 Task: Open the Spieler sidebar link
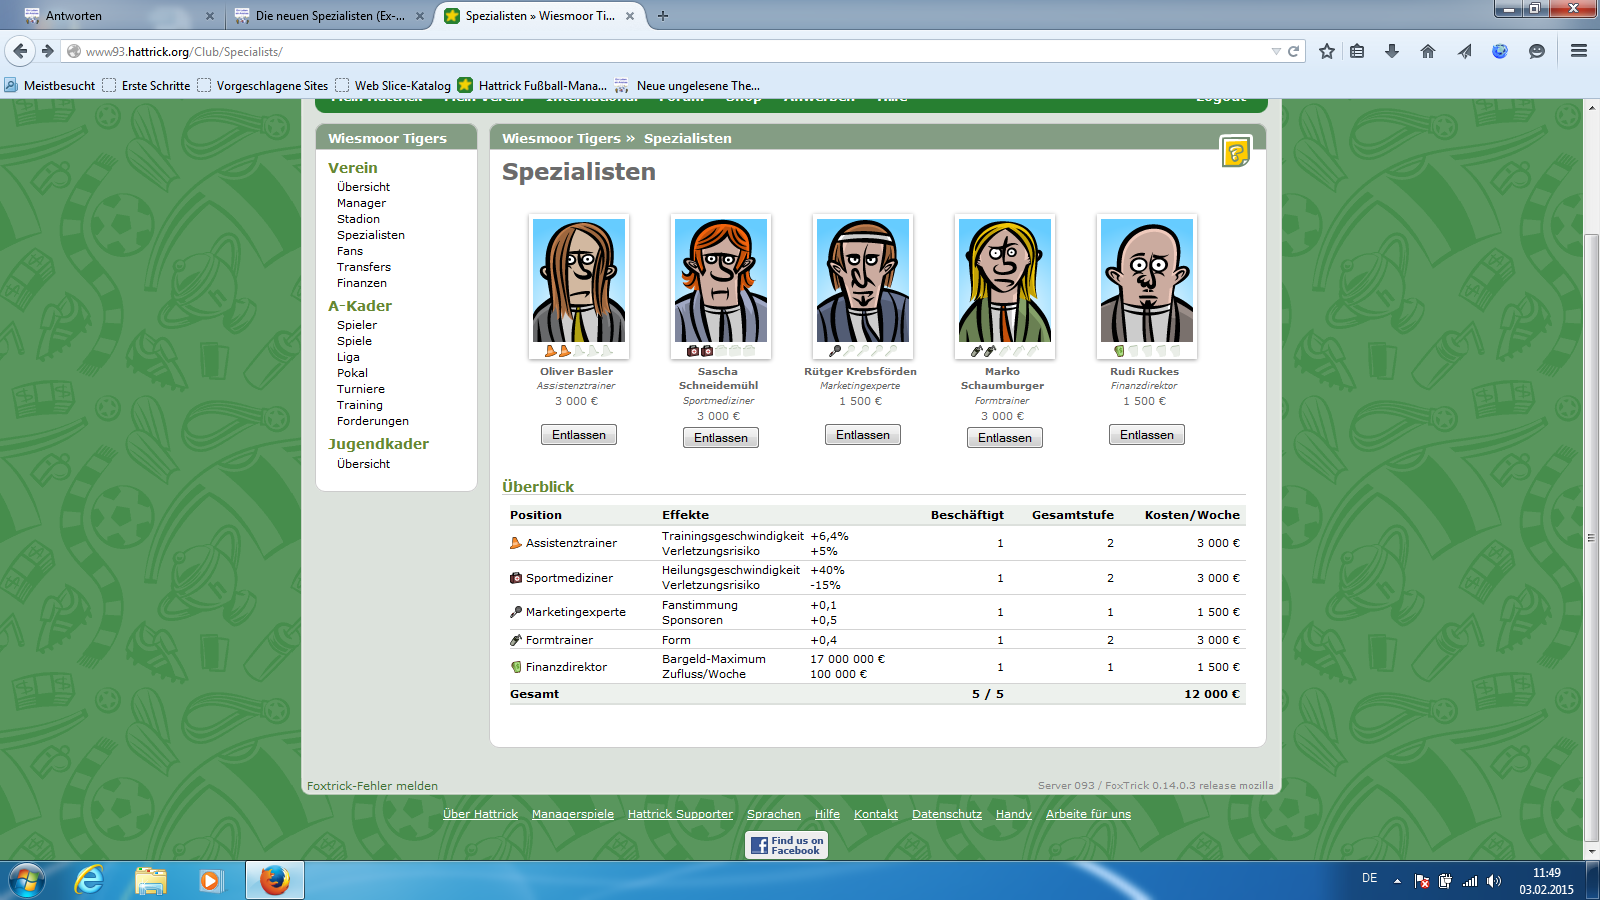357,325
